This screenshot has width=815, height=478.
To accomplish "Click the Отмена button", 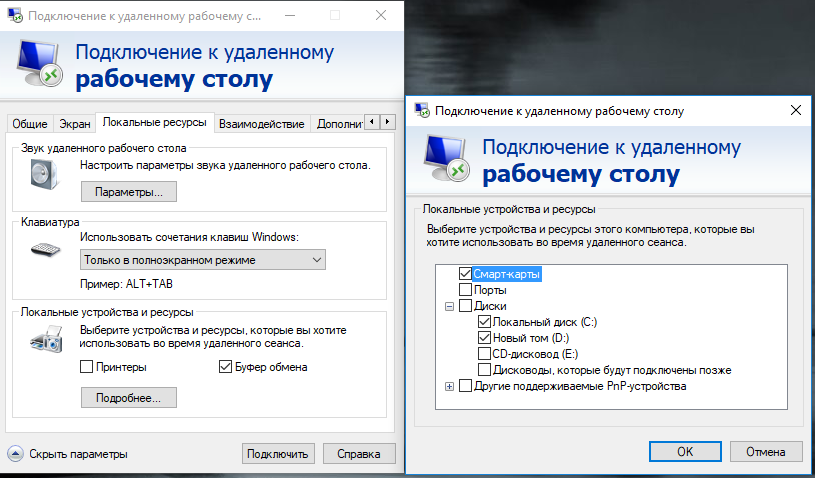I will pyautogui.click(x=766, y=452).
